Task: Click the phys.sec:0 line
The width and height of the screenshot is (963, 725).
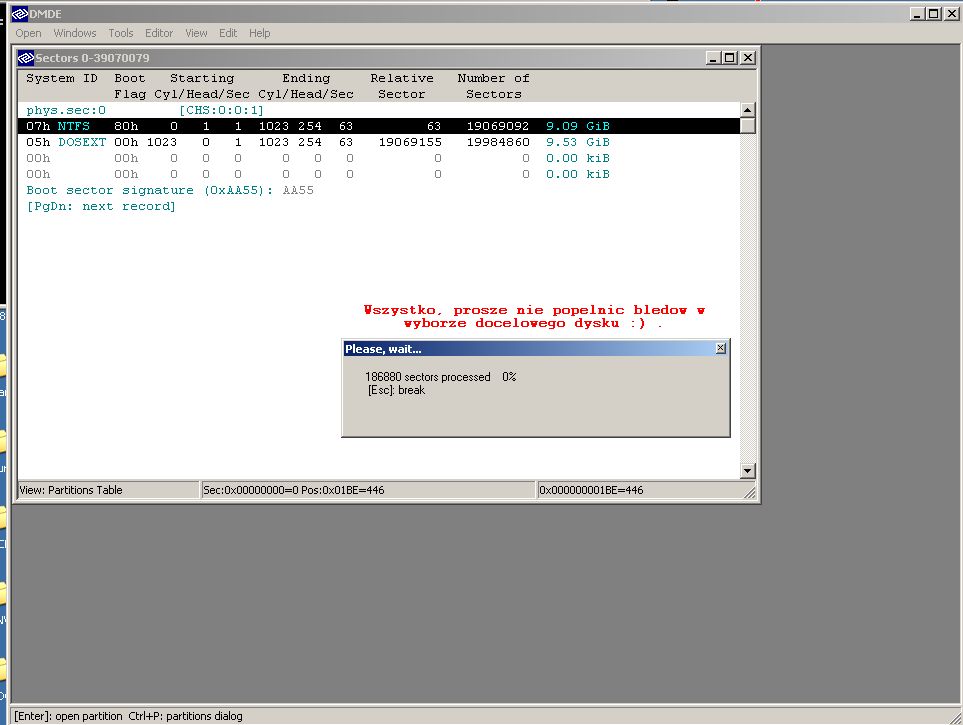Action: coord(66,110)
